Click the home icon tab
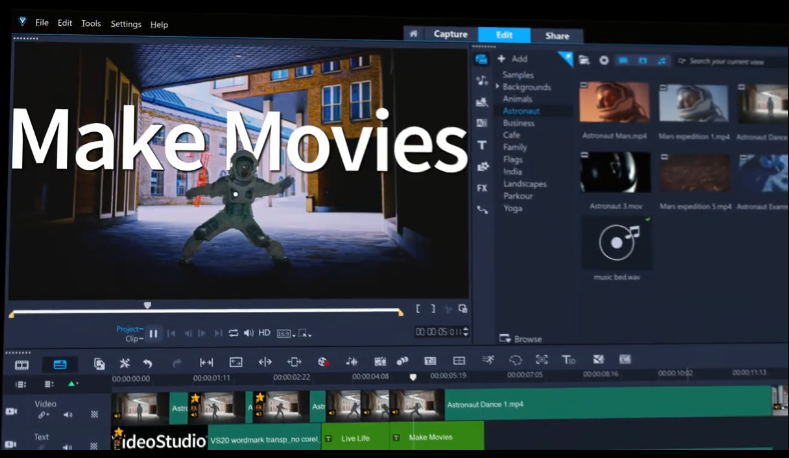The width and height of the screenshot is (789, 458). [x=413, y=34]
